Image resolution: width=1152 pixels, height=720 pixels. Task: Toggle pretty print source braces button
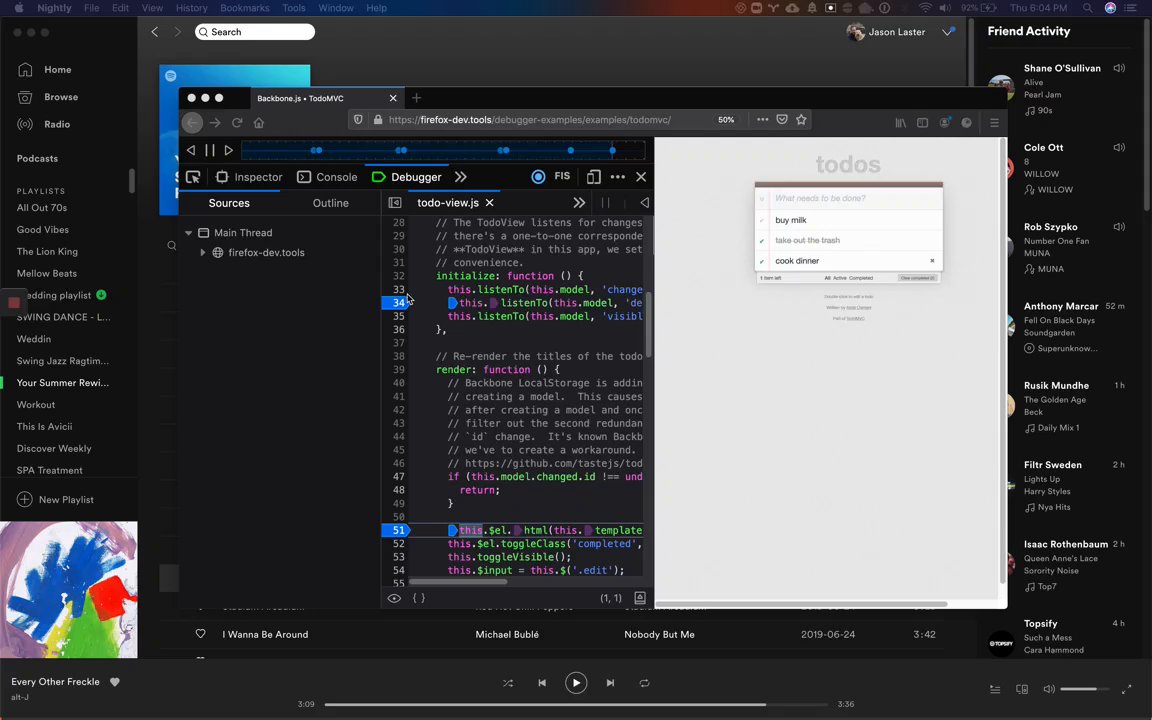coord(419,598)
